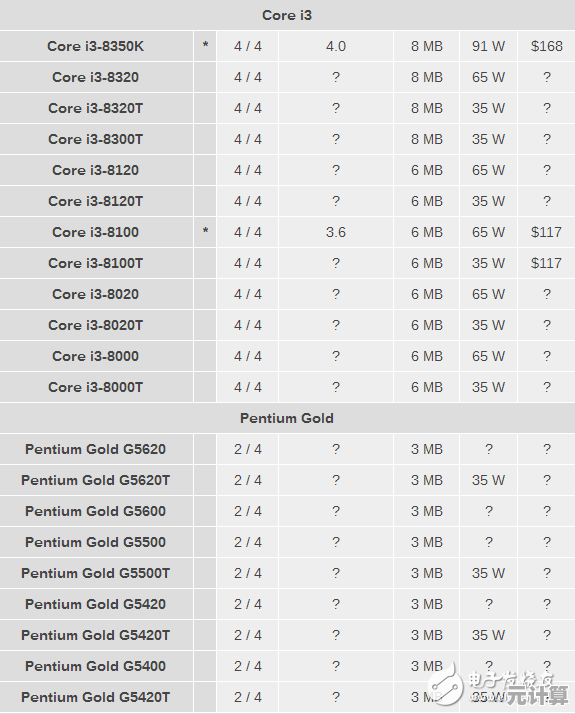Select the Pentium Gold G5420 2 / 4 cell
575x714 pixels.
click(x=248, y=604)
